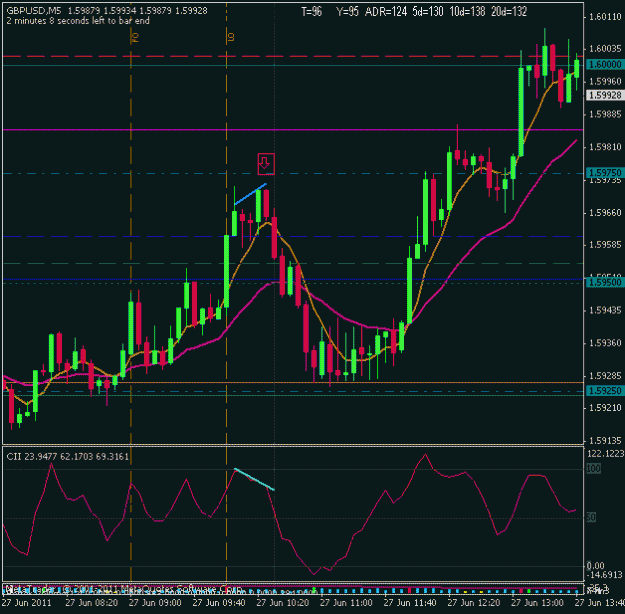Click the 100 level label on CII scale
Image resolution: width=625 pixels, height=614 pixels.
point(593,469)
